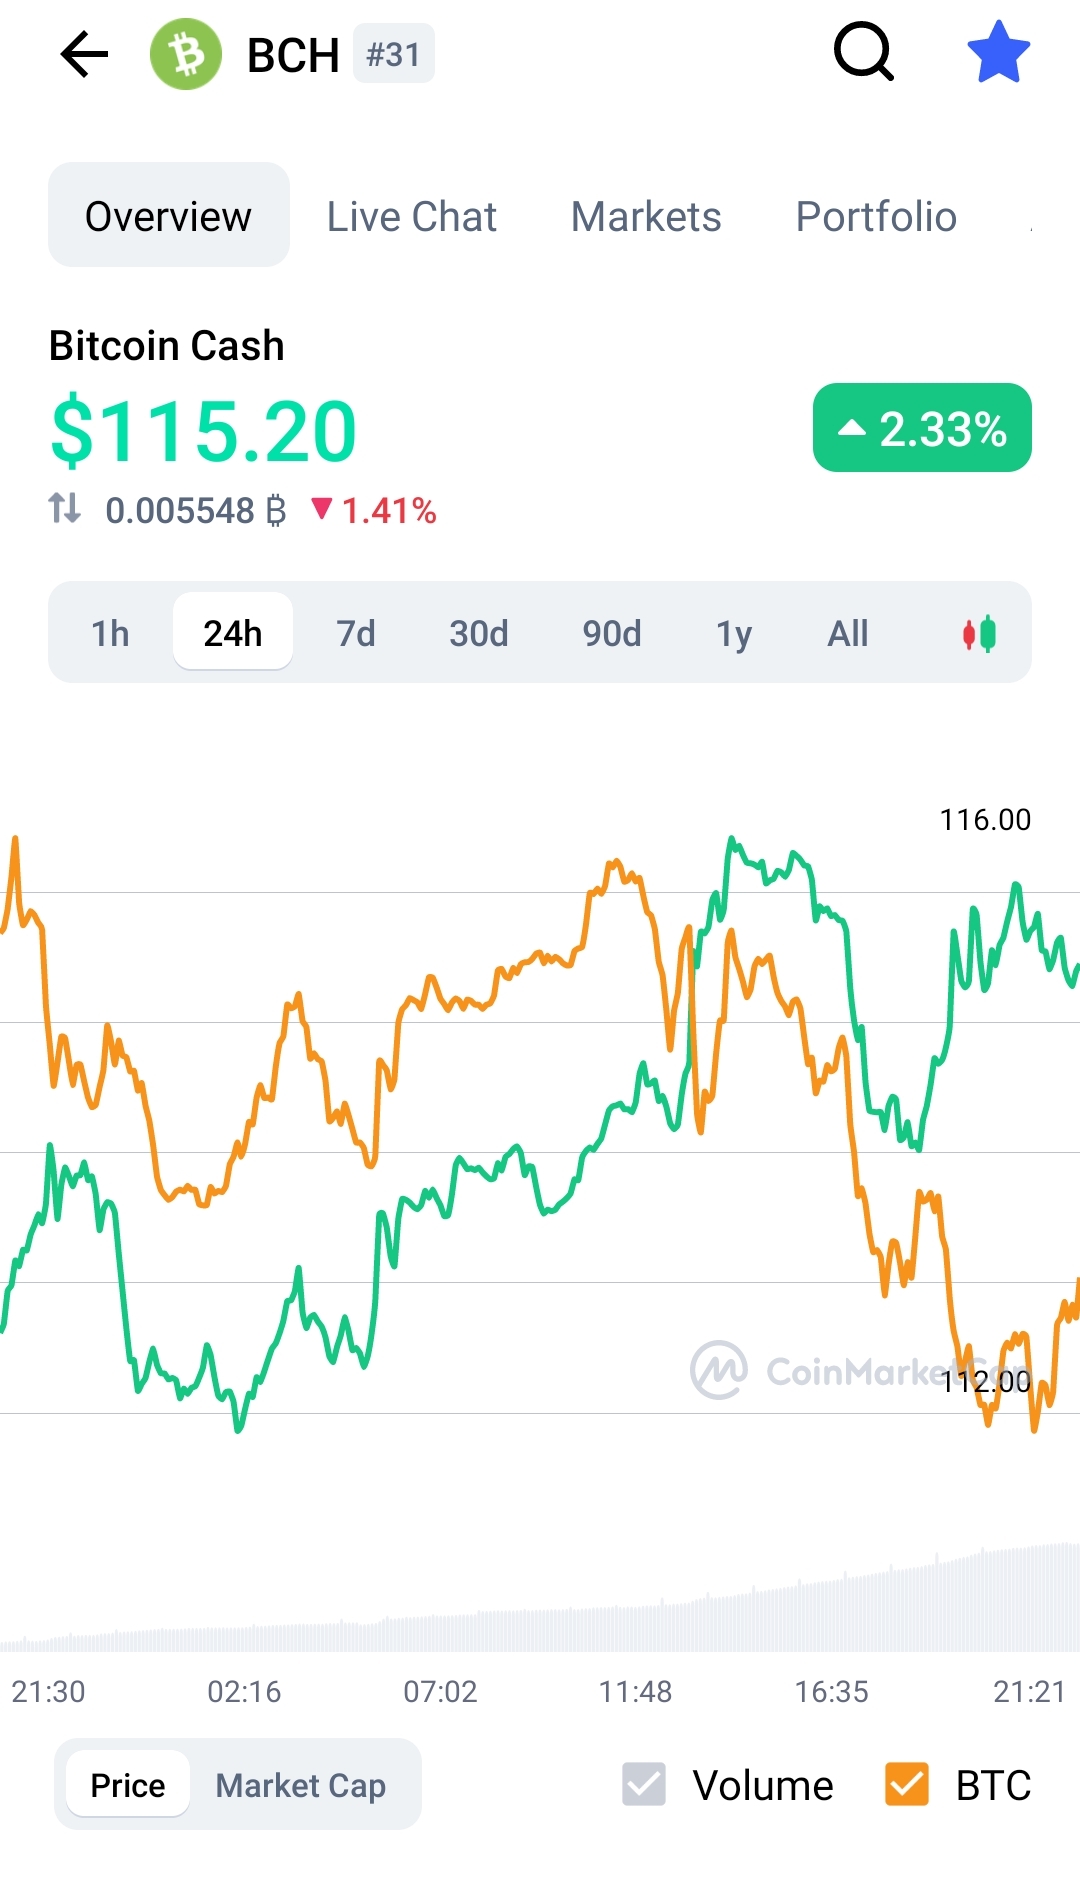Select the Price chart mode
The height and width of the screenshot is (1885, 1080).
[128, 1784]
